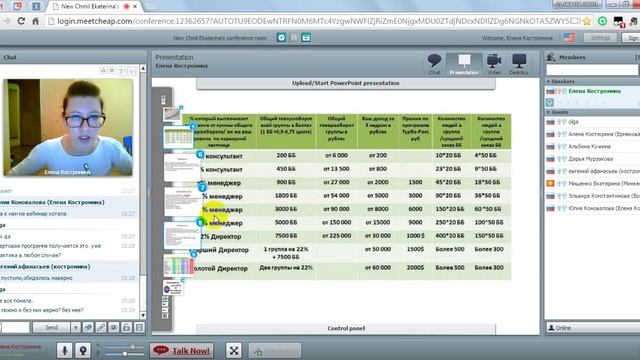640x360 pixels.
Task: Click the Золотой Директор row label
Action: pyautogui.click(x=220, y=269)
